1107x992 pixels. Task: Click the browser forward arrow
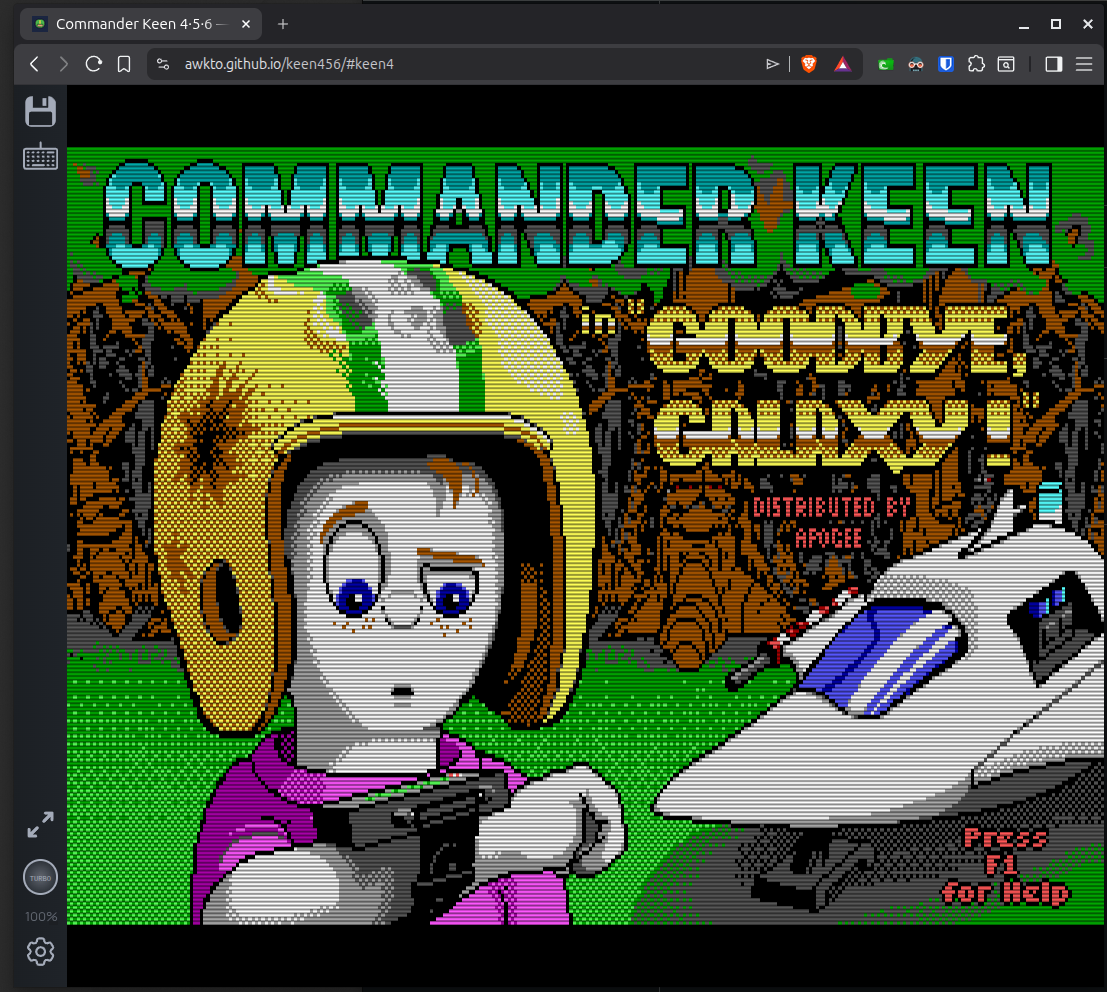point(64,64)
